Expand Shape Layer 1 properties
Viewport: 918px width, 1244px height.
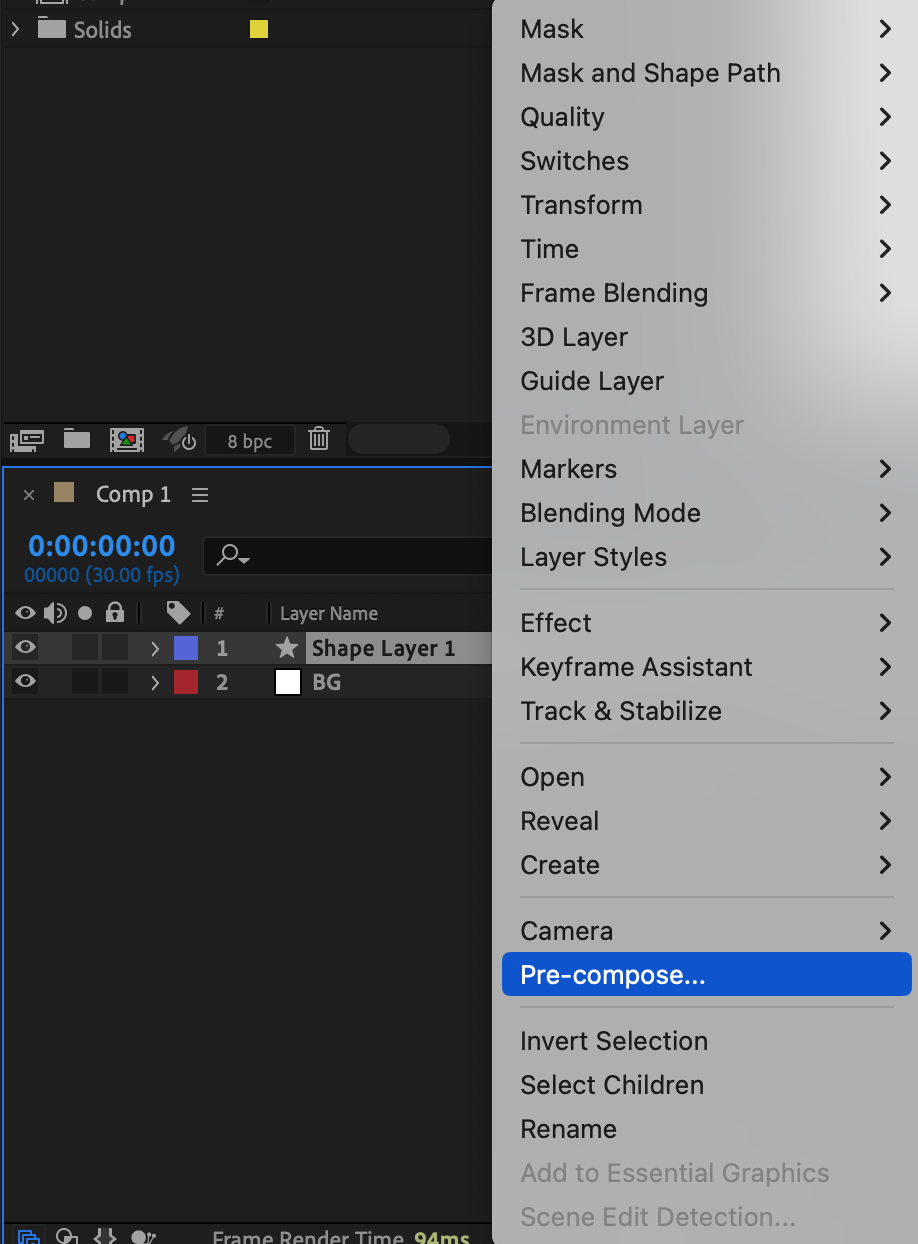(155, 648)
